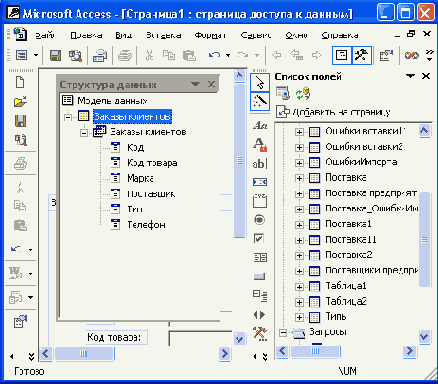Select the Поставка1 table row

348,224
